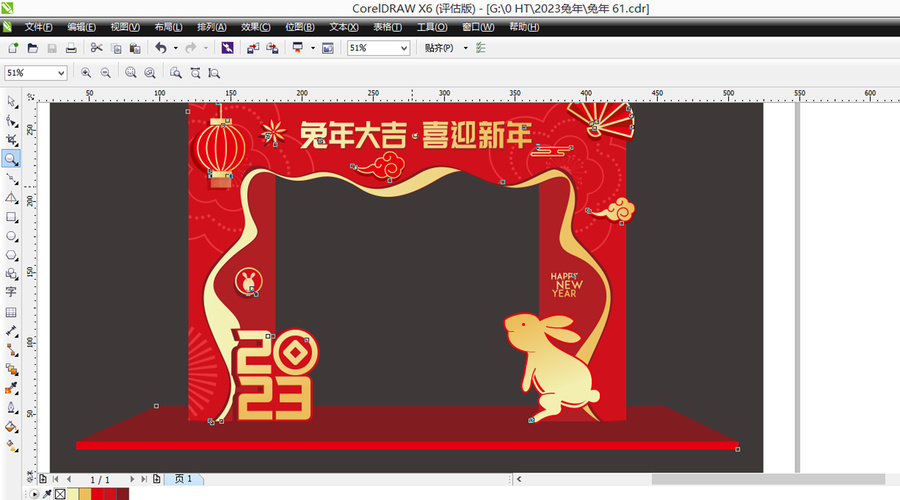The height and width of the screenshot is (500, 900).
Task: Zoom in using the magnifier plus icon
Action: [86, 73]
